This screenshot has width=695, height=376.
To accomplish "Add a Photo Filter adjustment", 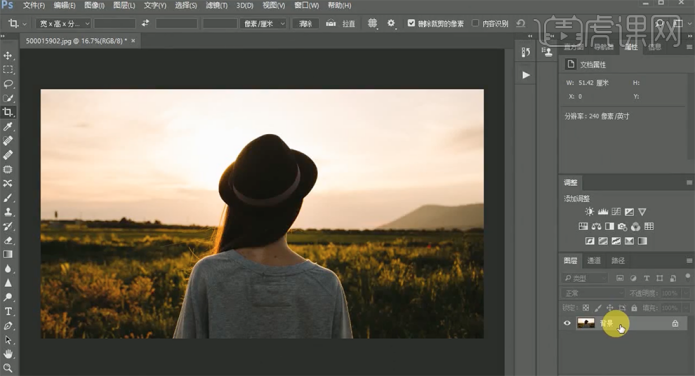I will click(622, 227).
